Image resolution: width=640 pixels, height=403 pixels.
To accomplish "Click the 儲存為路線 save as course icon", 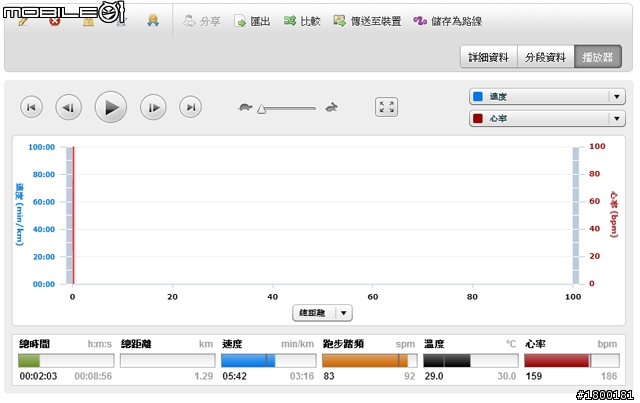I will pos(420,20).
